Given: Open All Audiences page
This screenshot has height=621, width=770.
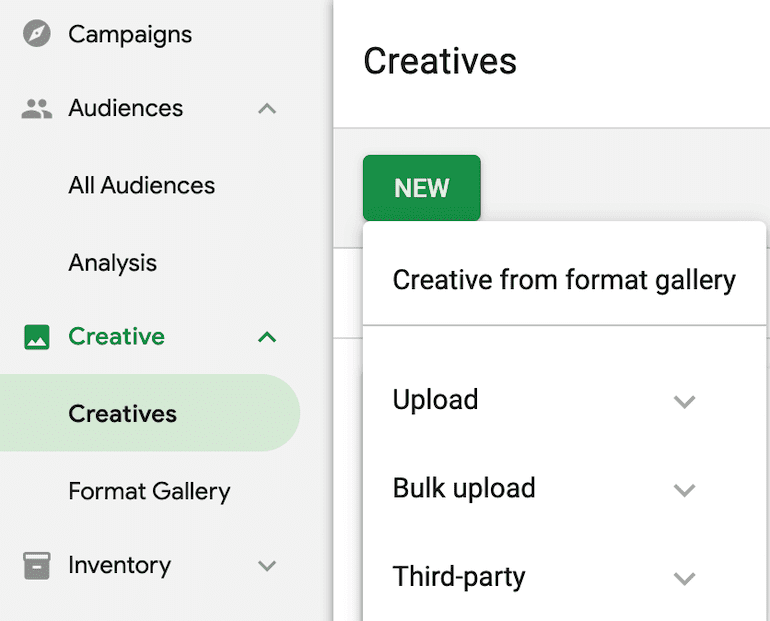Looking at the screenshot, I should coord(141,186).
